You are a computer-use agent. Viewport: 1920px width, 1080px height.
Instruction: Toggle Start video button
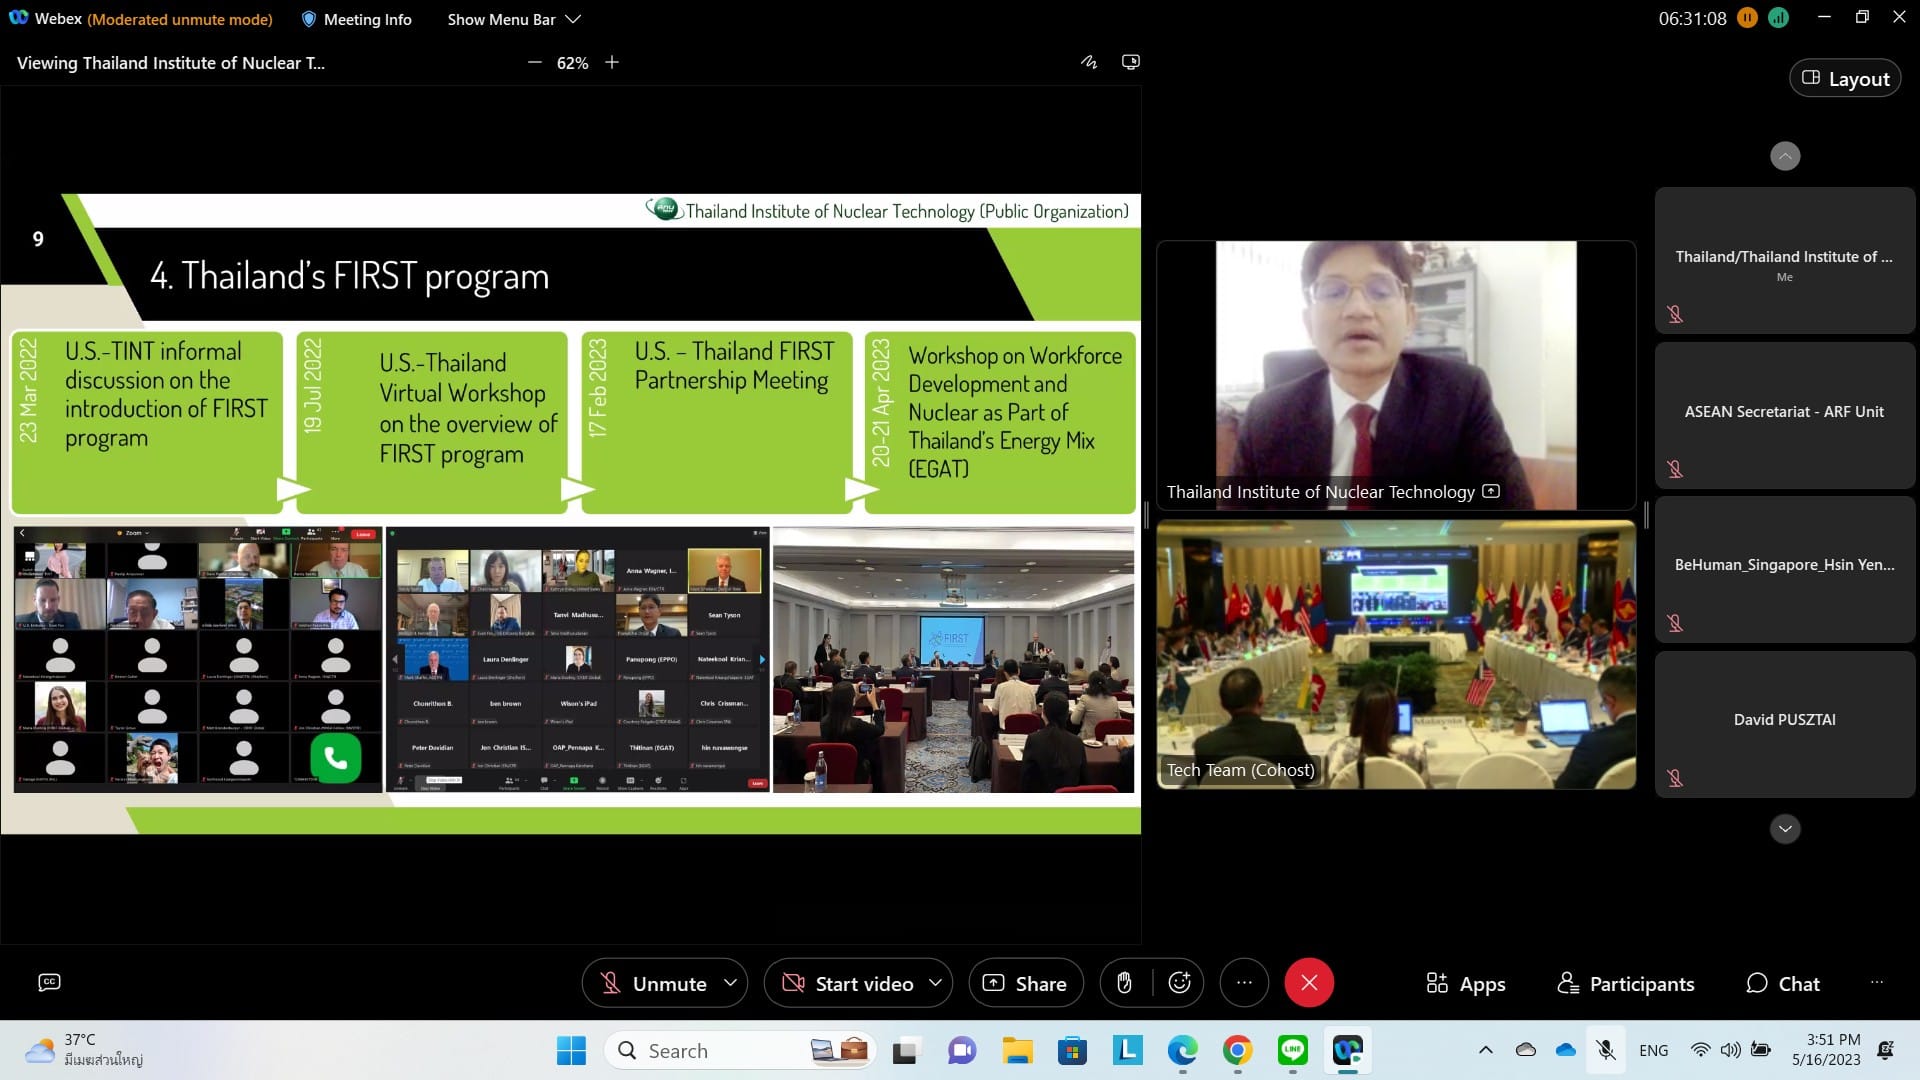click(848, 984)
